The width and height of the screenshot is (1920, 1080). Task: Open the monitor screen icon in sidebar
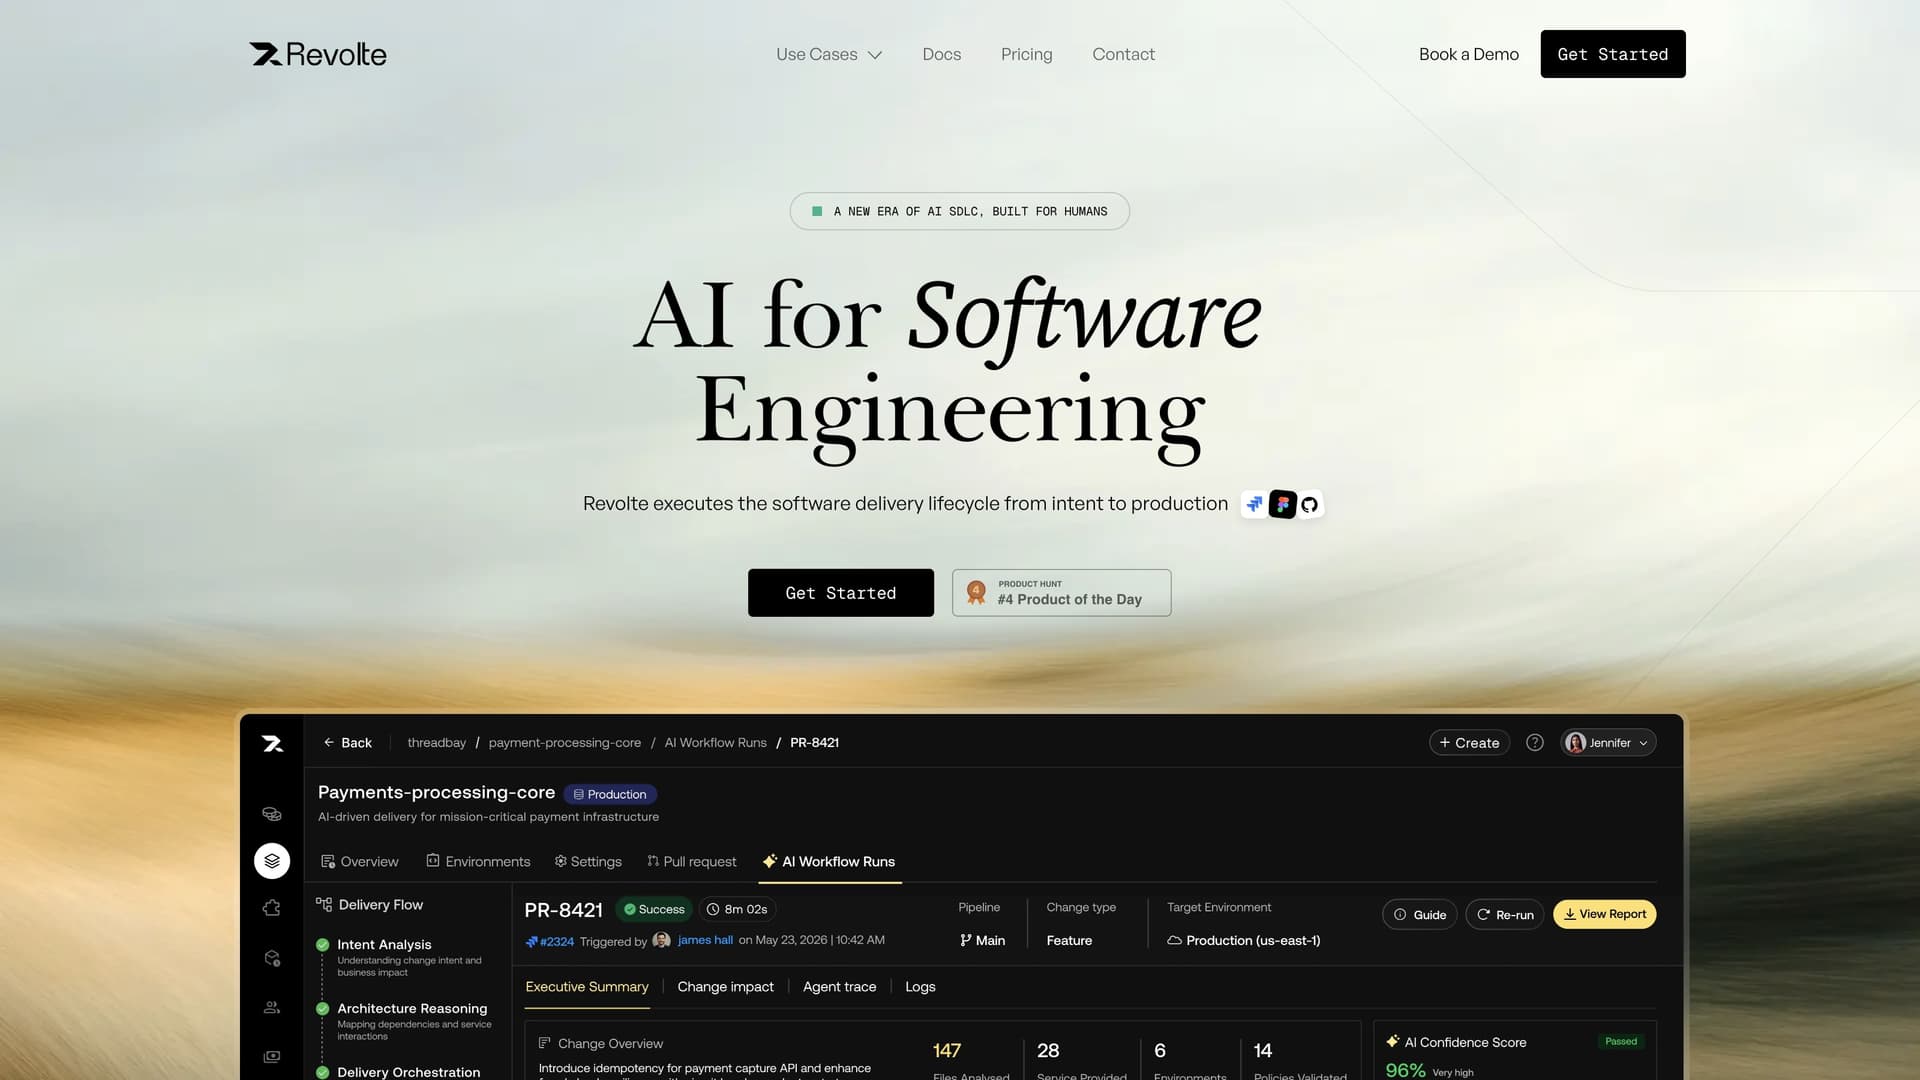272,1056
